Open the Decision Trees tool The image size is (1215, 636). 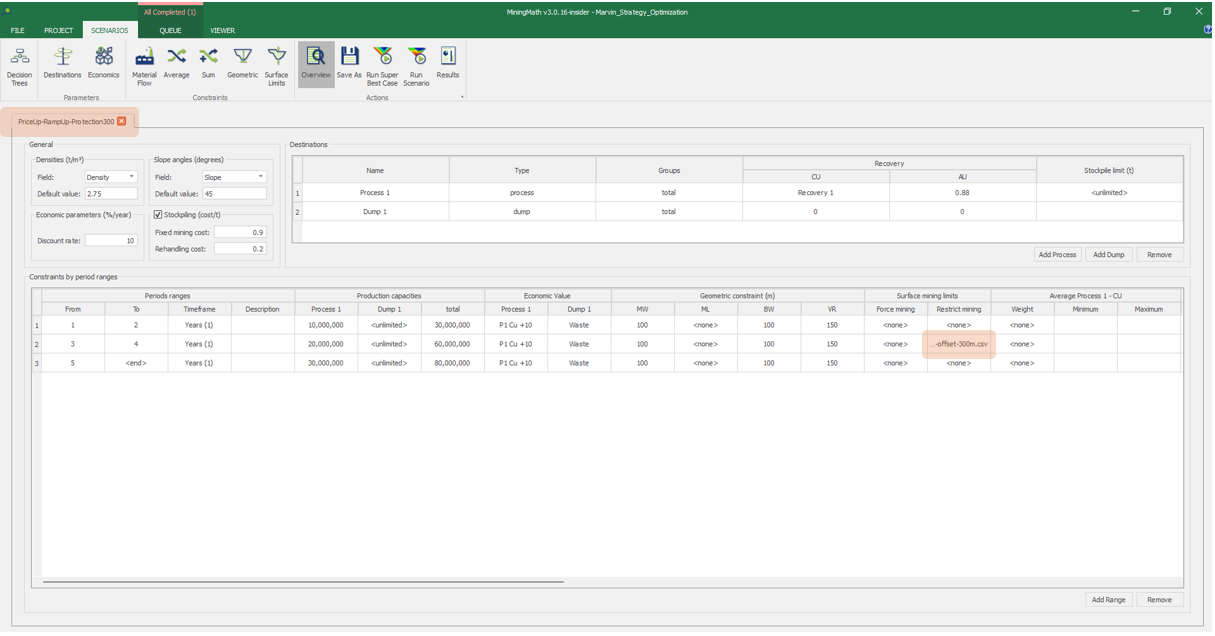pos(19,64)
